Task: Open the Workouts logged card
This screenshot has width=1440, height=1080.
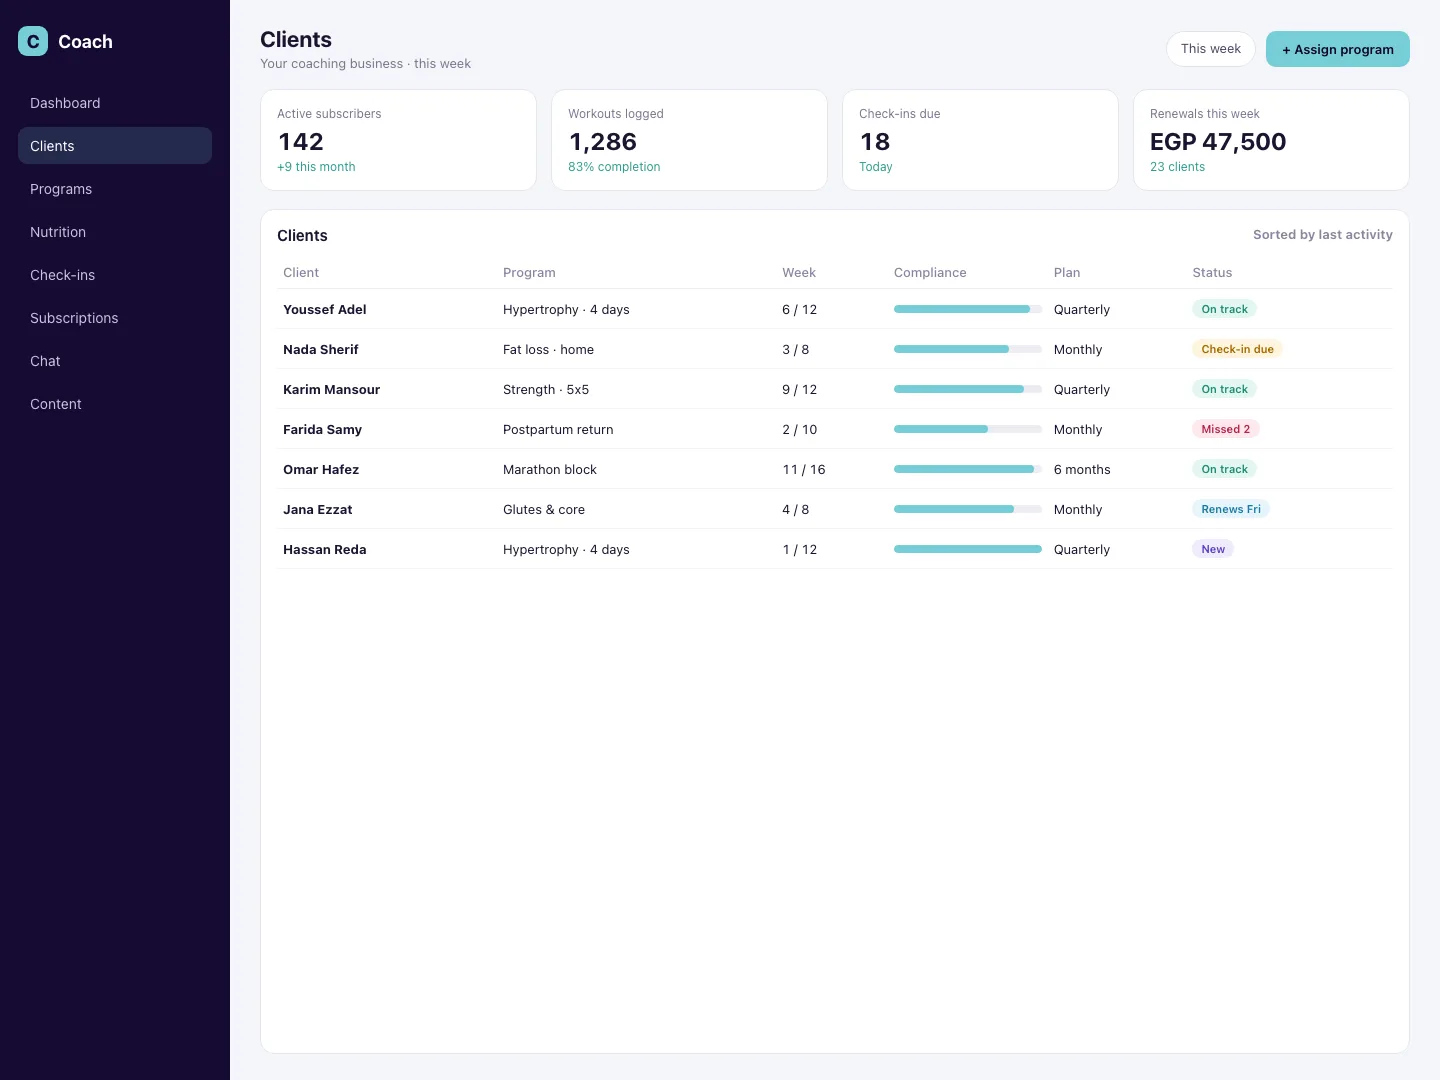Action: click(689, 140)
